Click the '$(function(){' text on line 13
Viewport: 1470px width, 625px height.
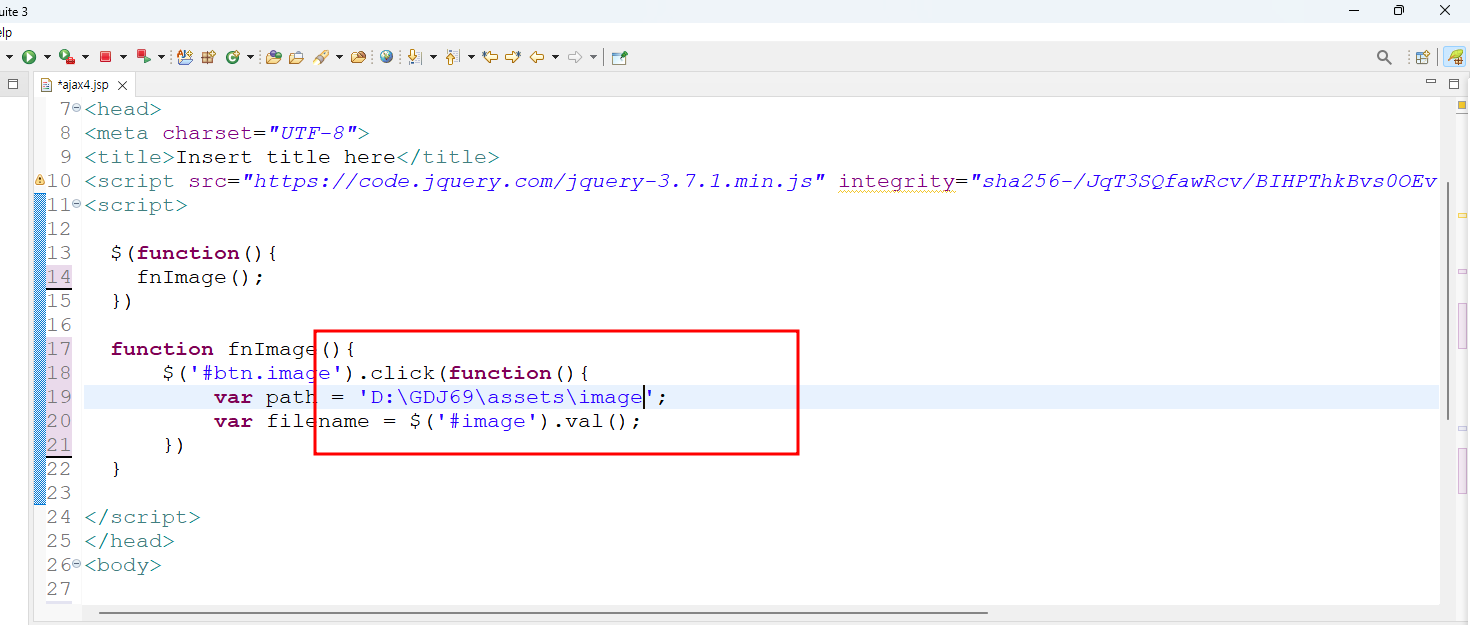click(x=194, y=253)
